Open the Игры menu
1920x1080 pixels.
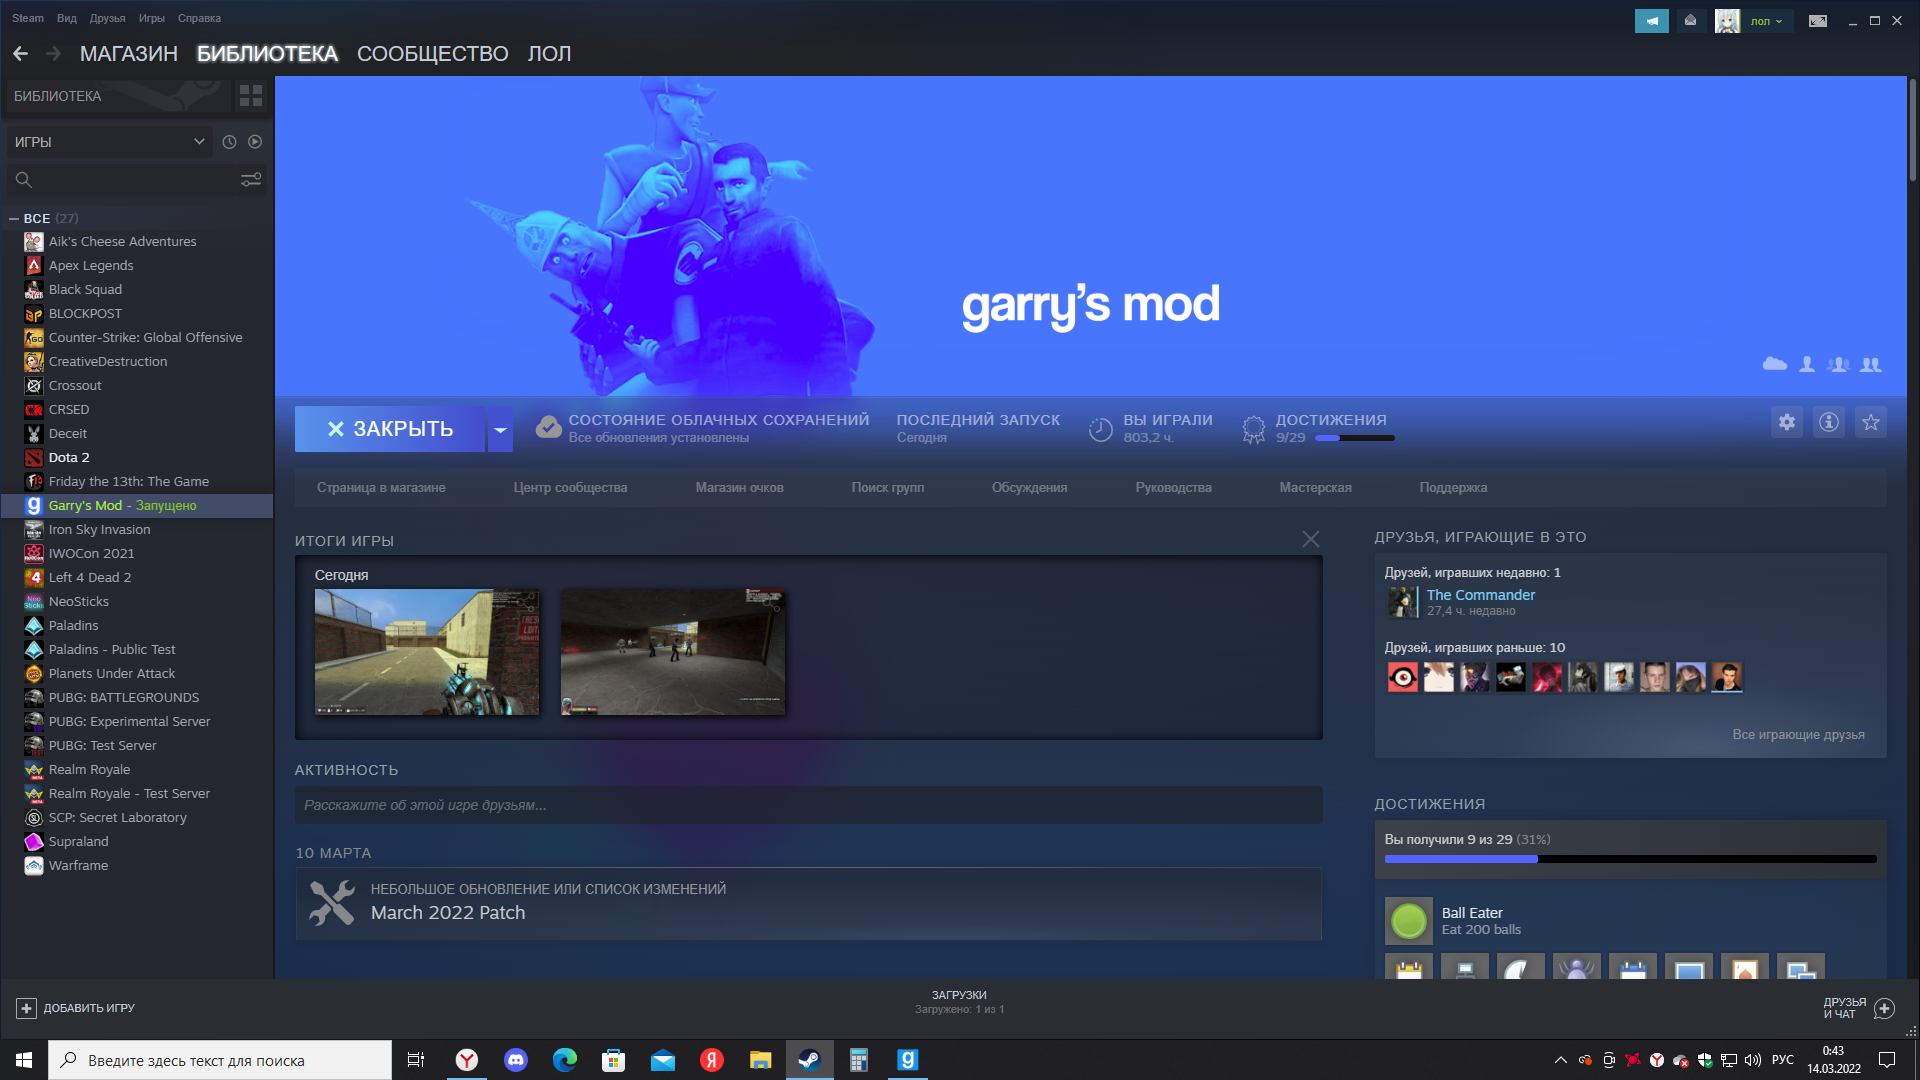[x=152, y=18]
